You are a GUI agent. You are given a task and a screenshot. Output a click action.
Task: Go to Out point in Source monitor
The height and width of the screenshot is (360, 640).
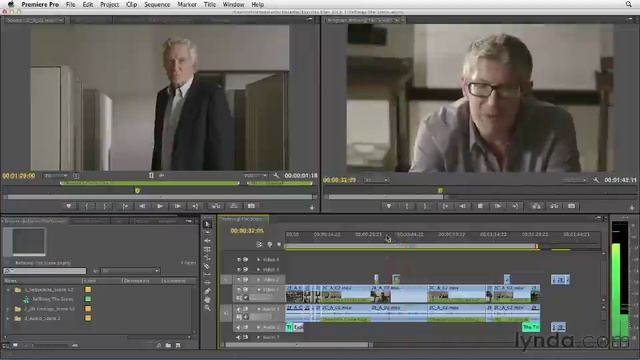195,206
